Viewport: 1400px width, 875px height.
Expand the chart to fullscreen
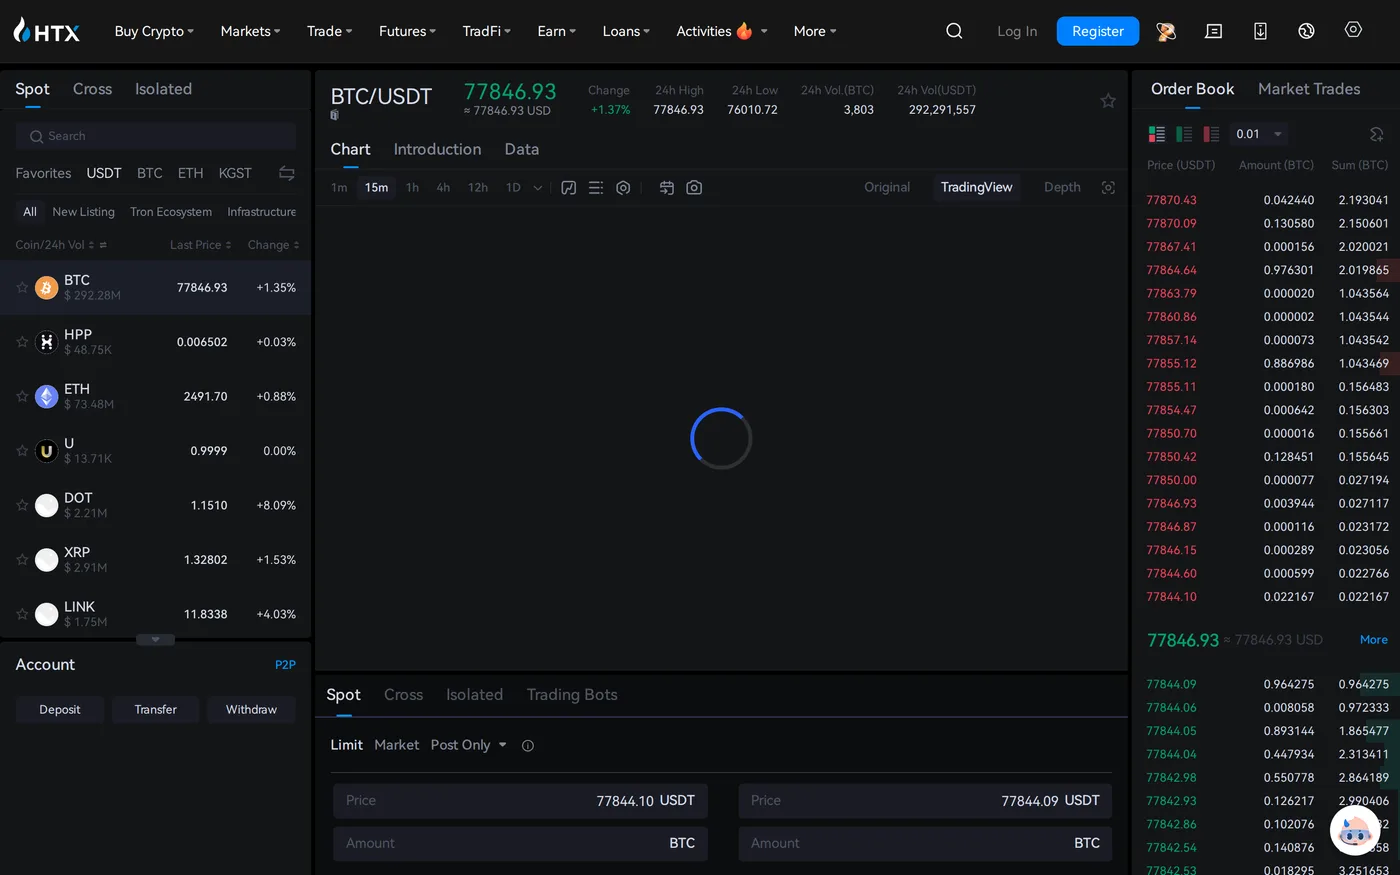[1108, 187]
